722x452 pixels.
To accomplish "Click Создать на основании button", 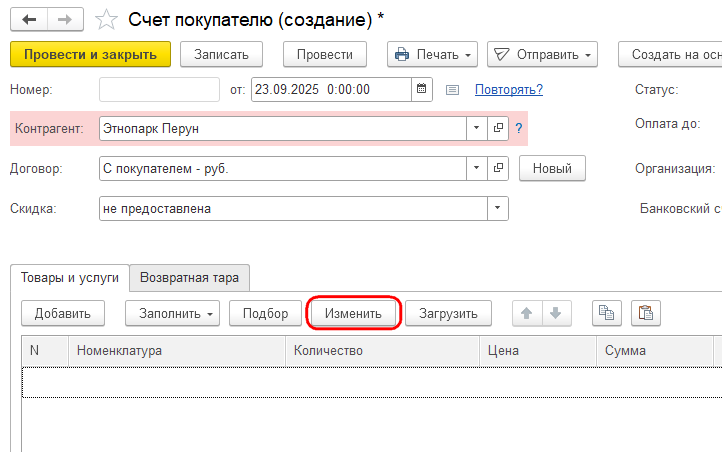I will click(x=670, y=54).
